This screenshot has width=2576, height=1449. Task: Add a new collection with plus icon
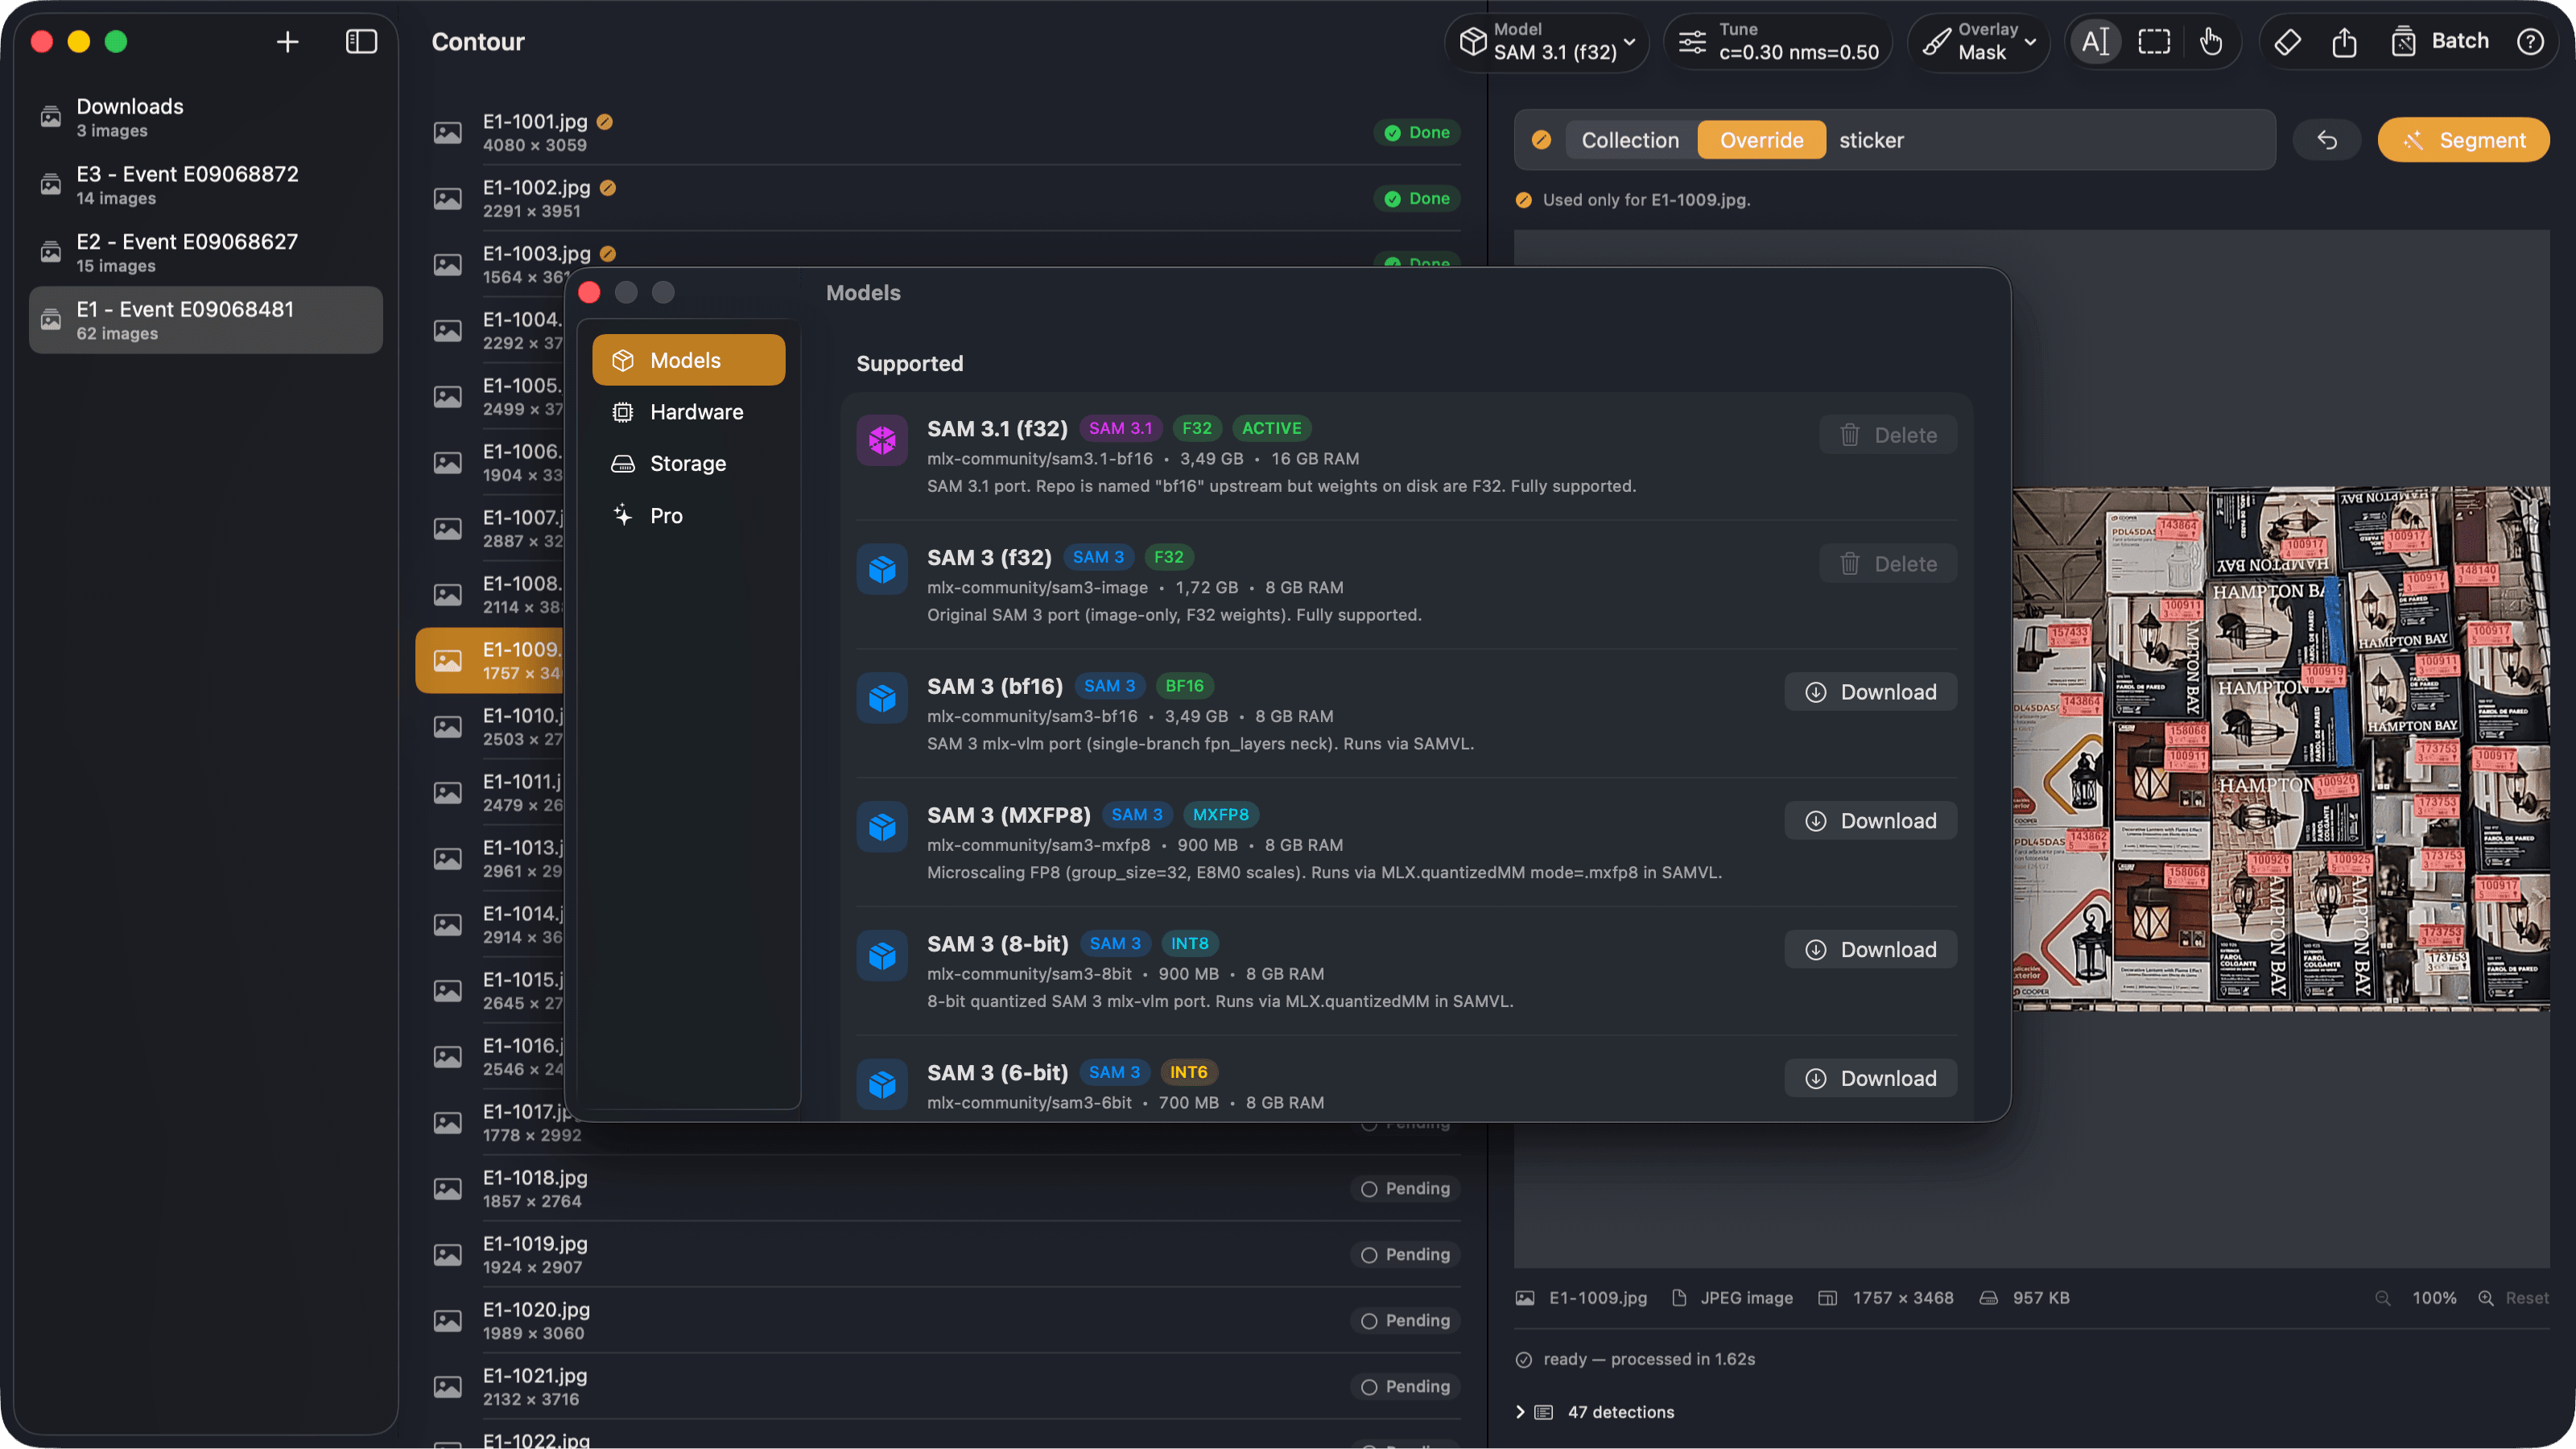coord(287,42)
